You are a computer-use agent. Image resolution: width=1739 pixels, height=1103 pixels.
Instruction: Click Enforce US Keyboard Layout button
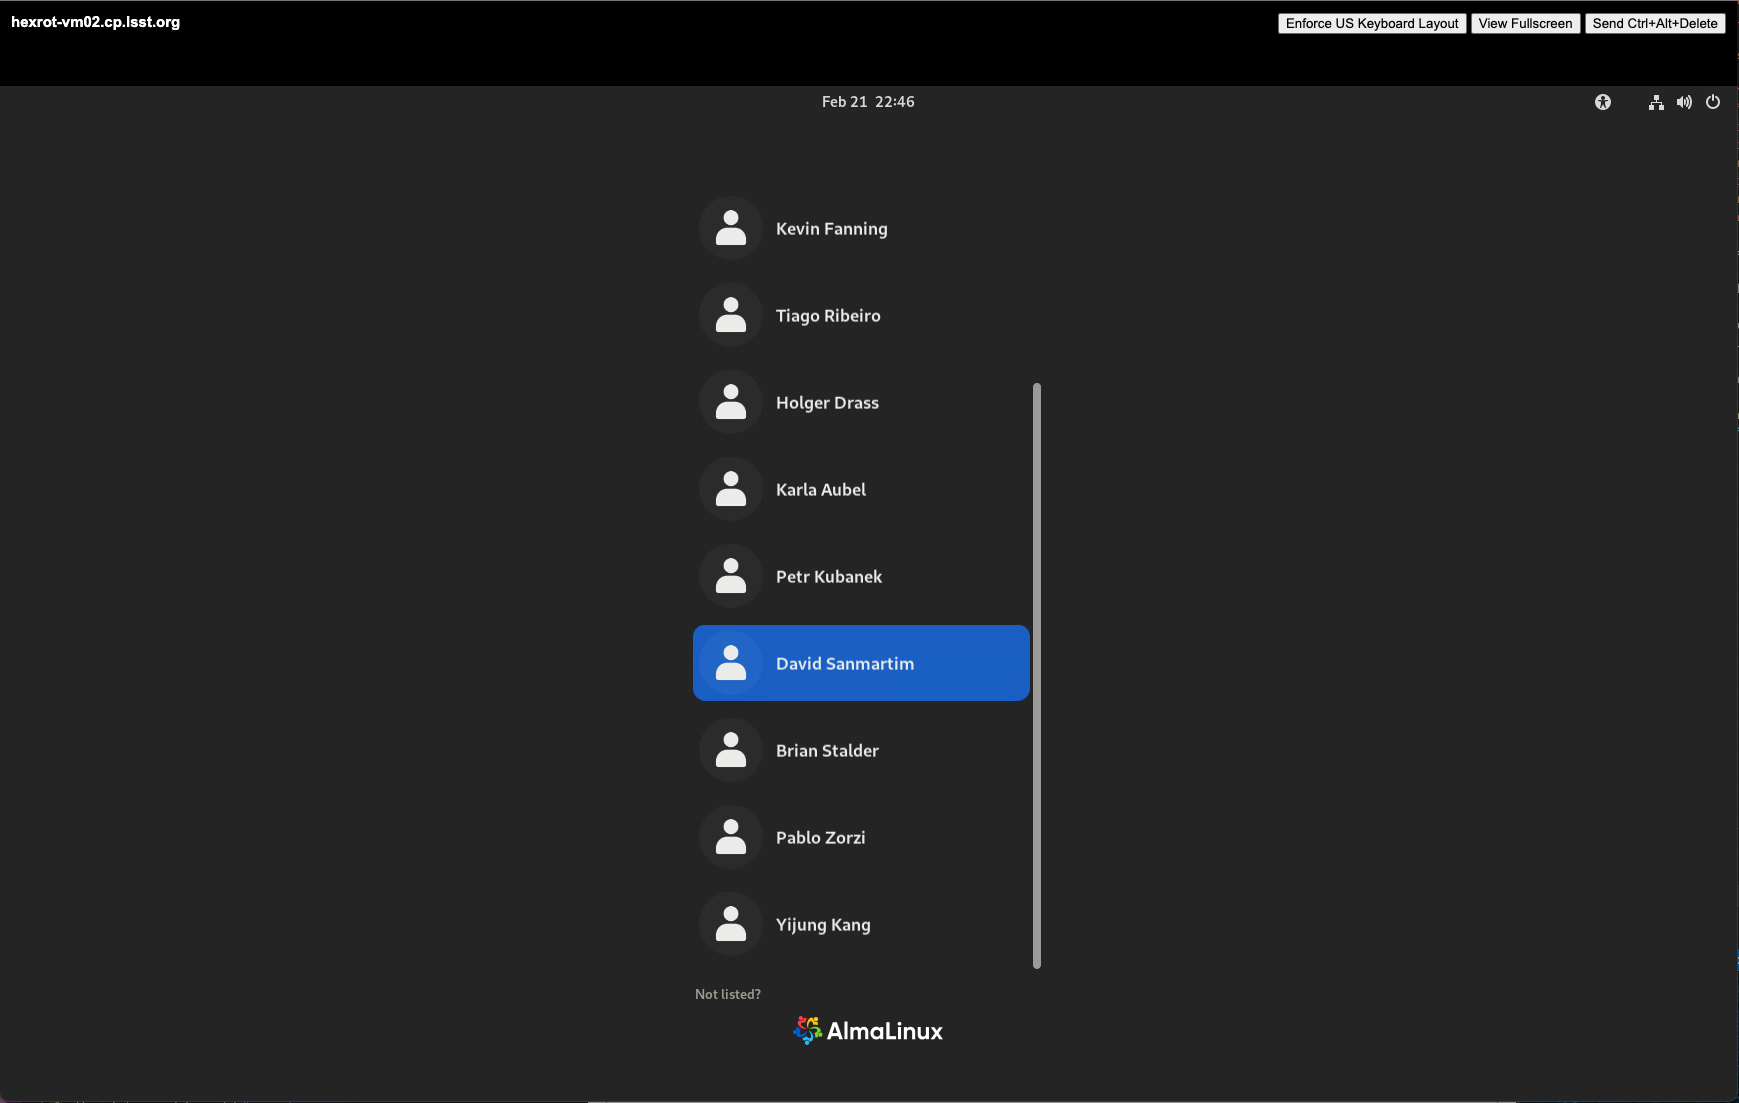[x=1372, y=23]
